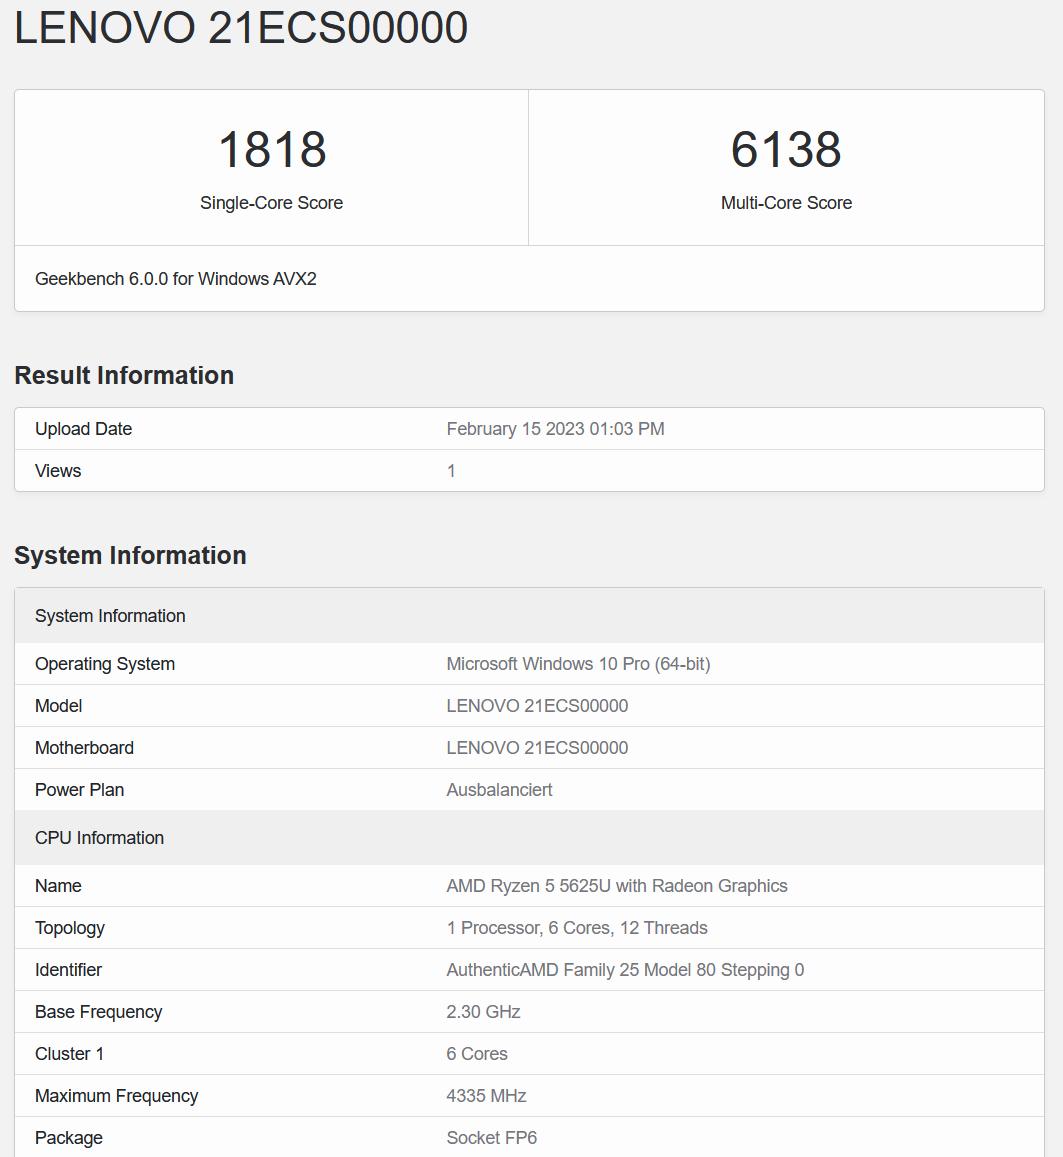1063x1157 pixels.
Task: Click the Upload Date label
Action: [x=83, y=429]
